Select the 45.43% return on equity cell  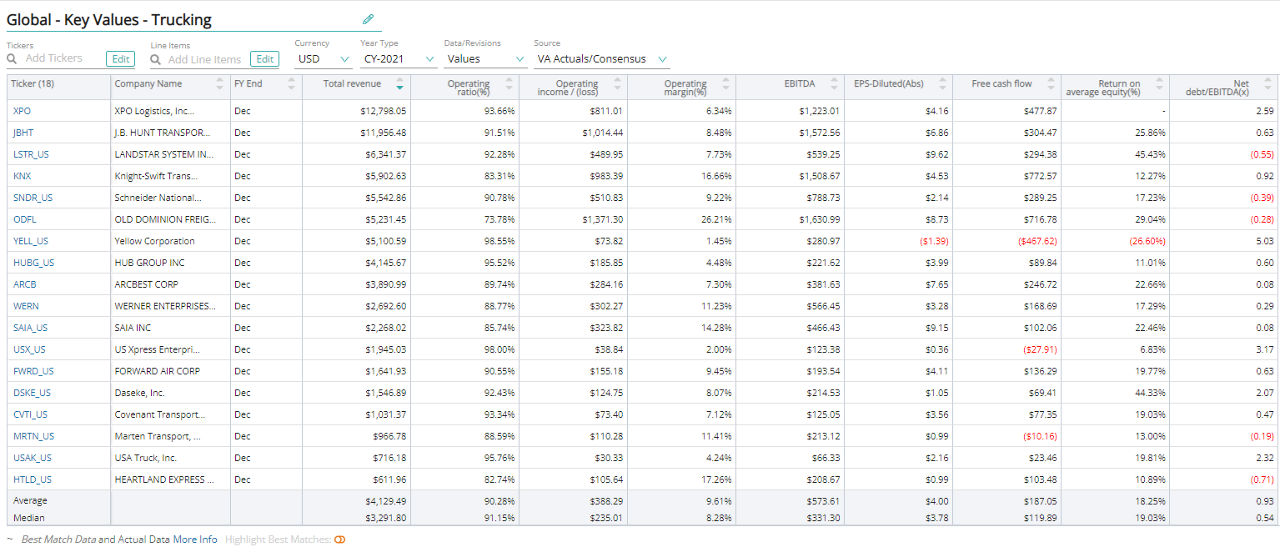coord(1115,154)
